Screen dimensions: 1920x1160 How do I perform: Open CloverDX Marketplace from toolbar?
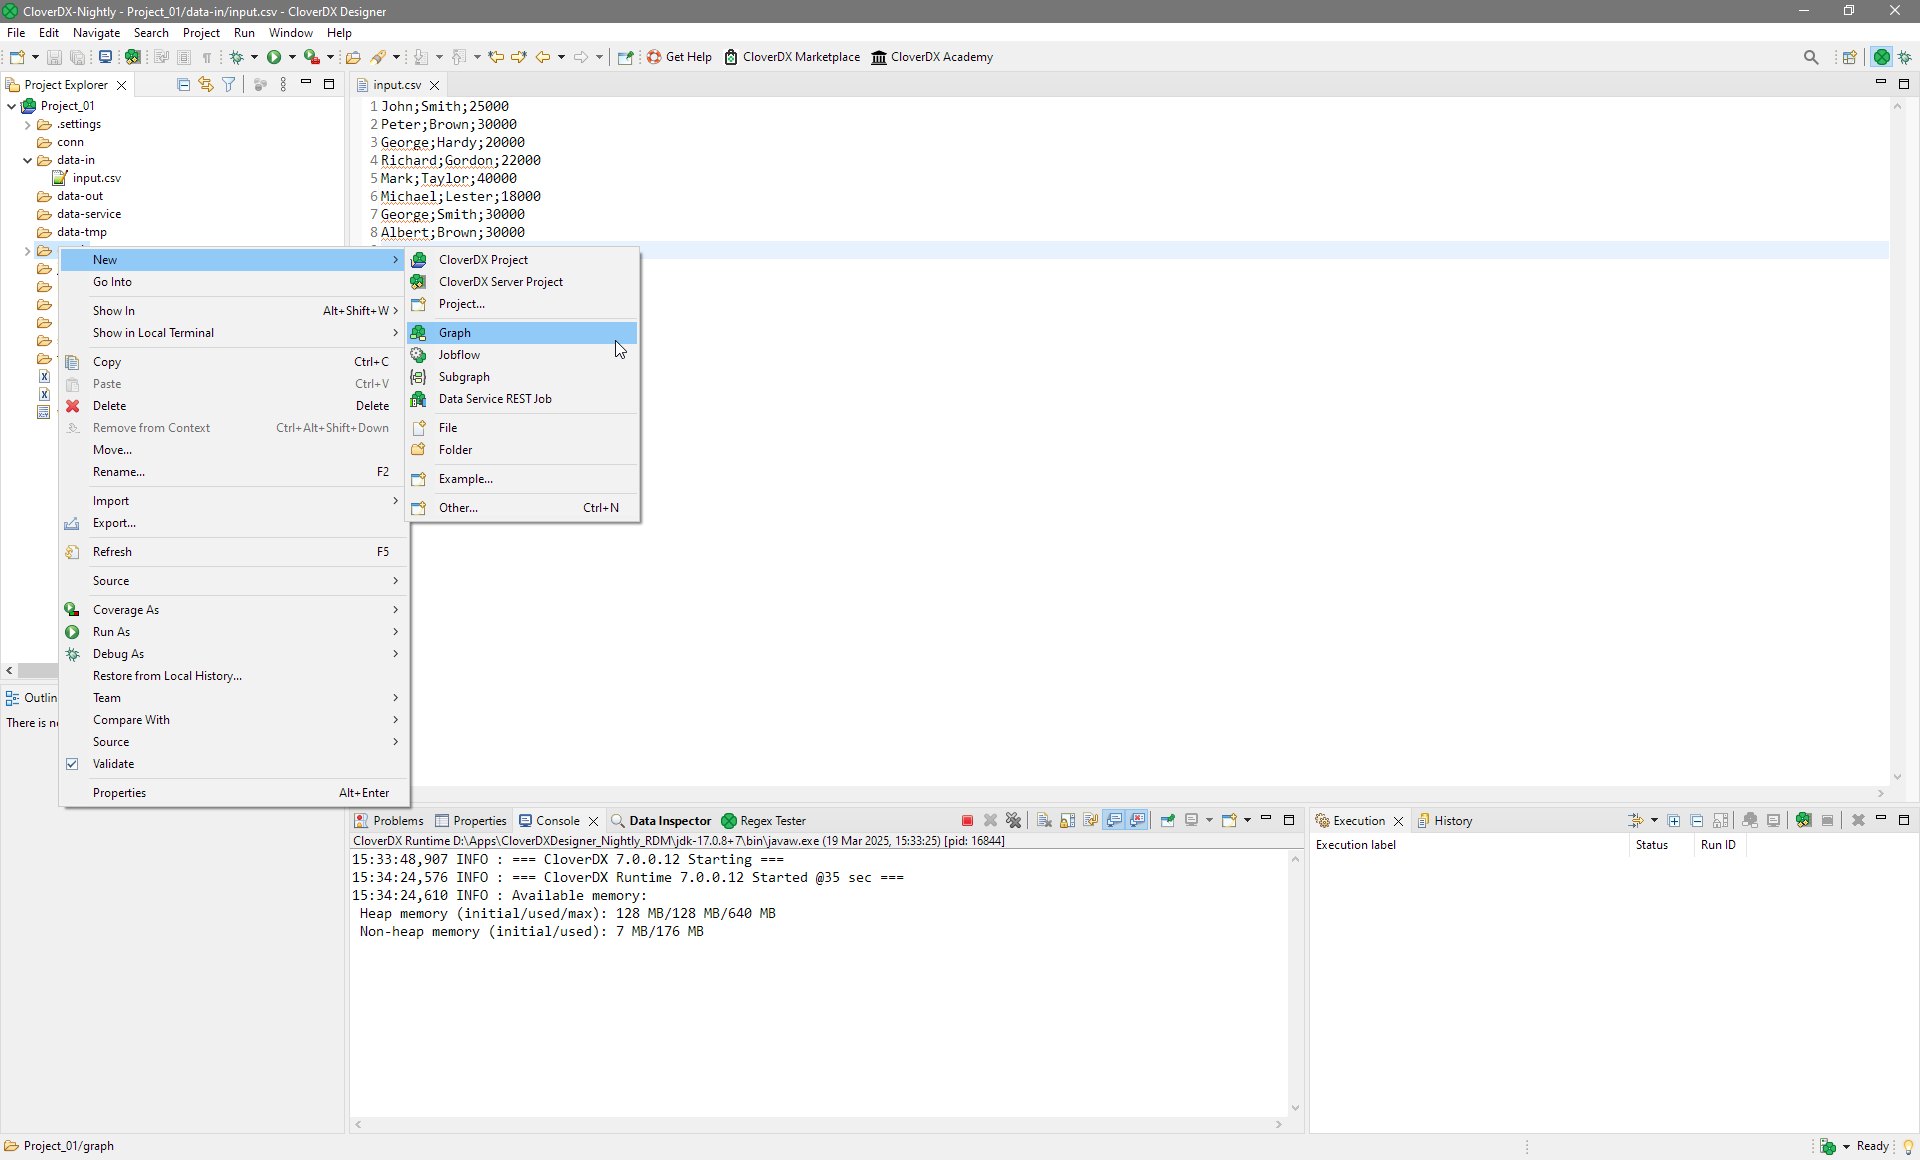[x=791, y=57]
